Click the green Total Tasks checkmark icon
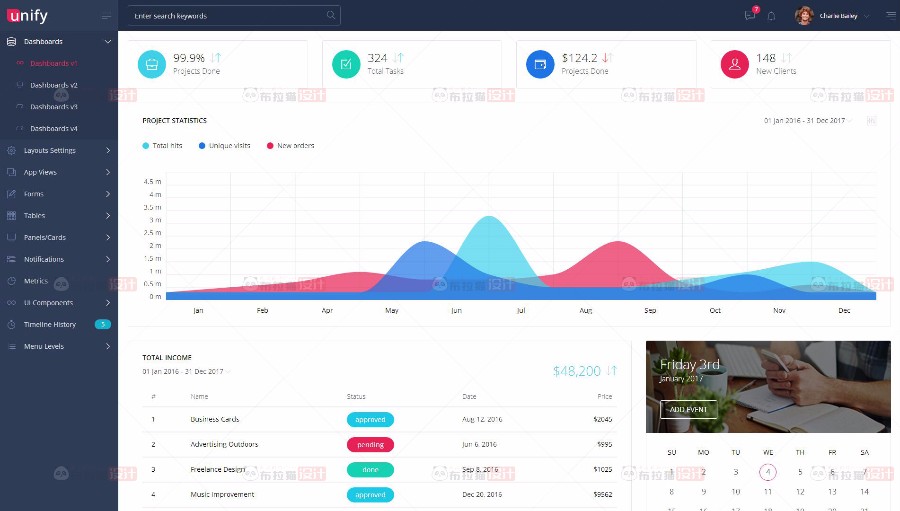 (346, 64)
